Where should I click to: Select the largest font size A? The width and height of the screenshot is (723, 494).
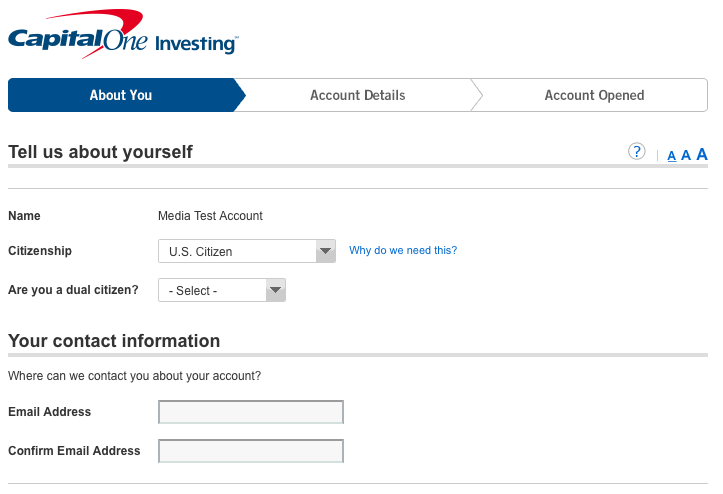tap(702, 154)
